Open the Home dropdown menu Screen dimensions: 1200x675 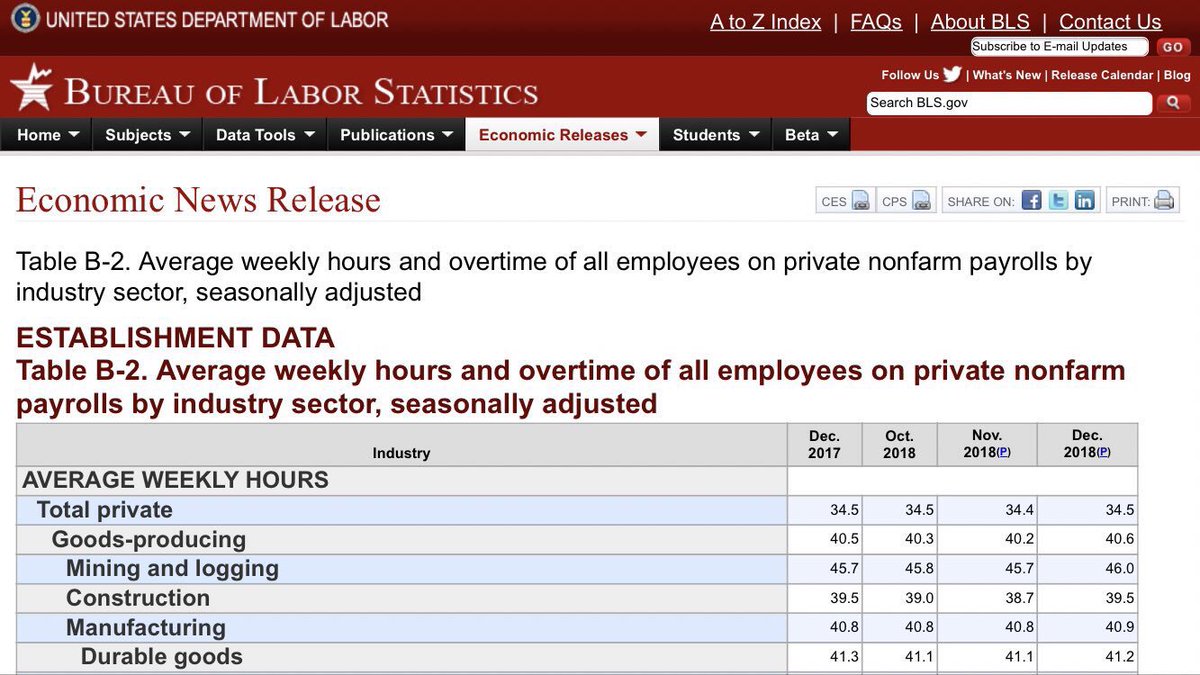click(x=47, y=135)
